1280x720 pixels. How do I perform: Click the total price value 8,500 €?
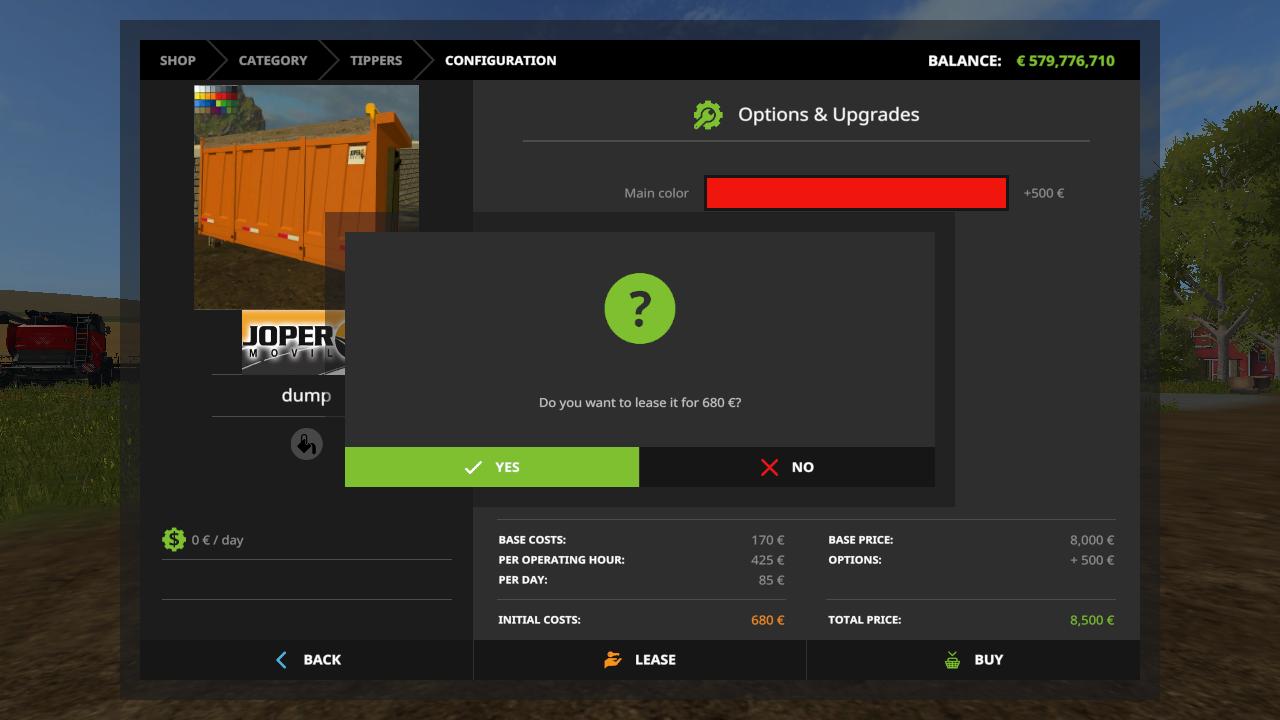pyautogui.click(x=1091, y=620)
